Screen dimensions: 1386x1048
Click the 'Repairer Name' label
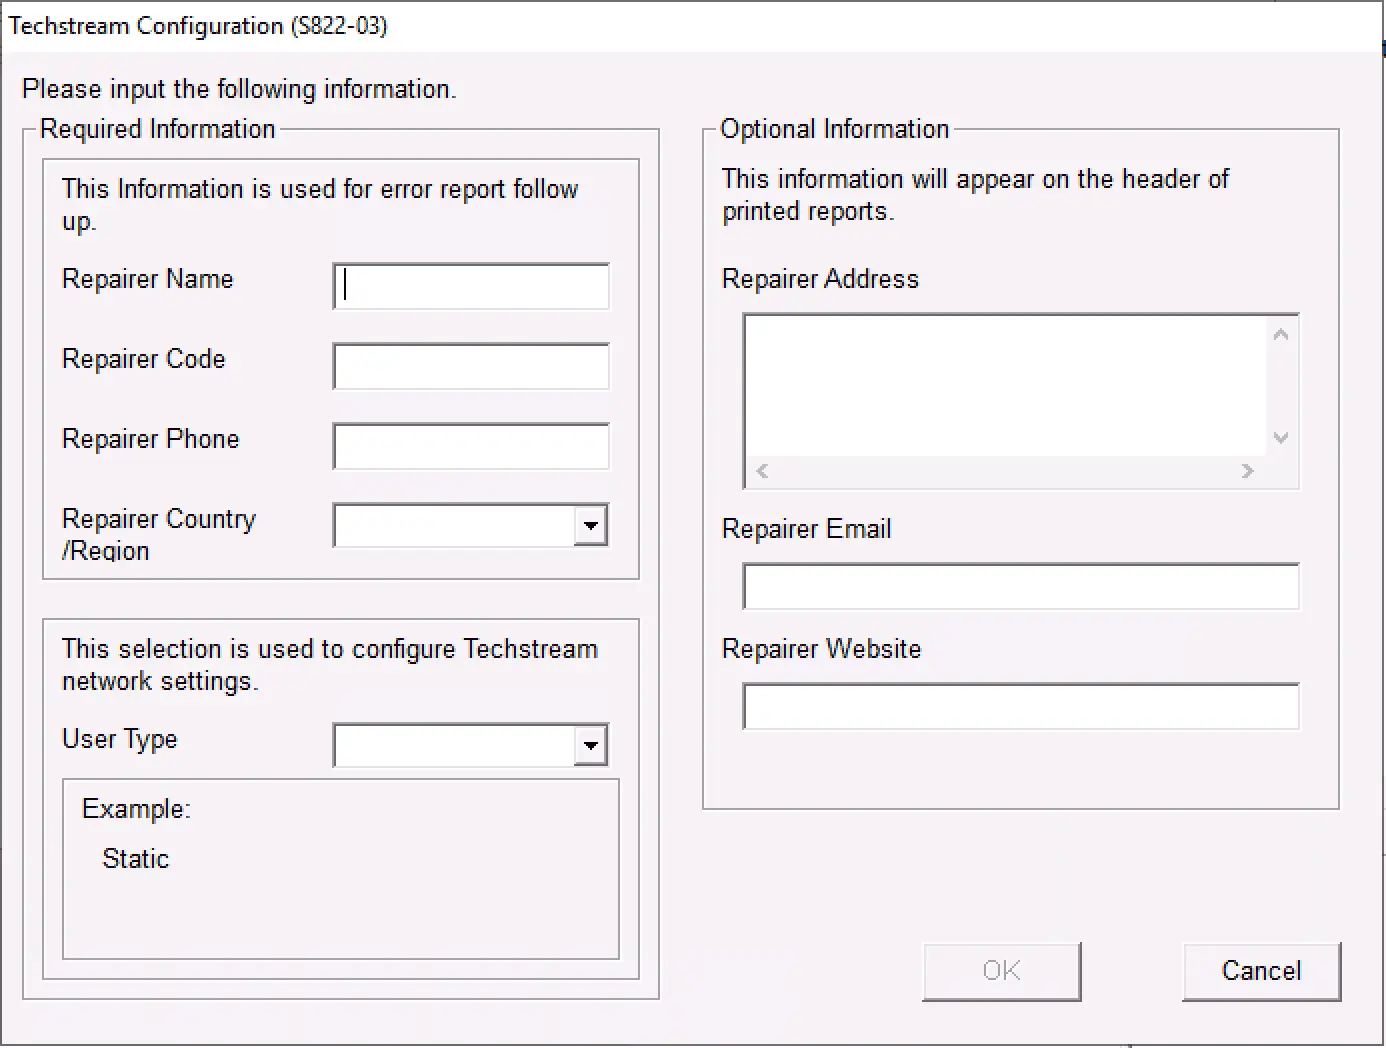click(x=147, y=279)
